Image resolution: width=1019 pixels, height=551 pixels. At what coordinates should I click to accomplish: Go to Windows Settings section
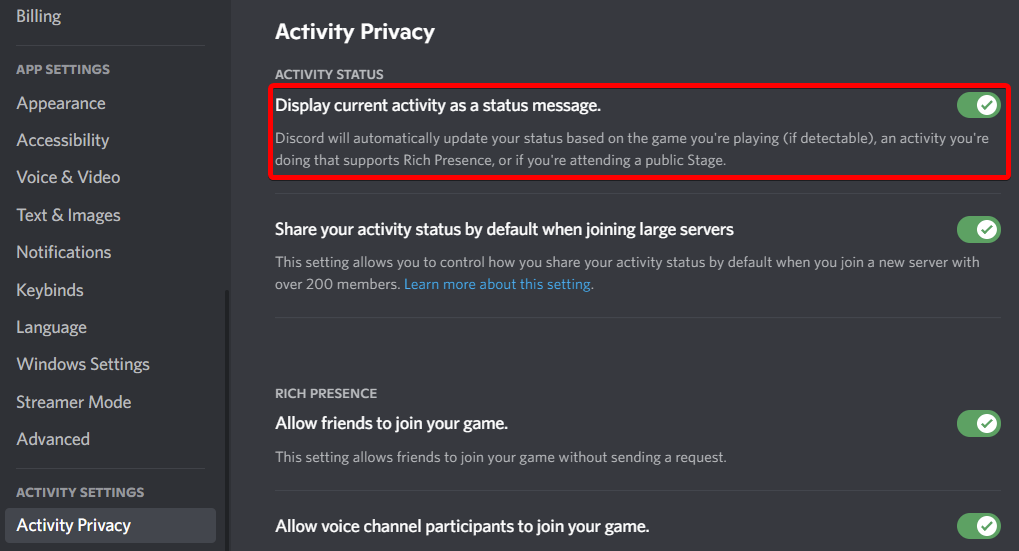[83, 364]
